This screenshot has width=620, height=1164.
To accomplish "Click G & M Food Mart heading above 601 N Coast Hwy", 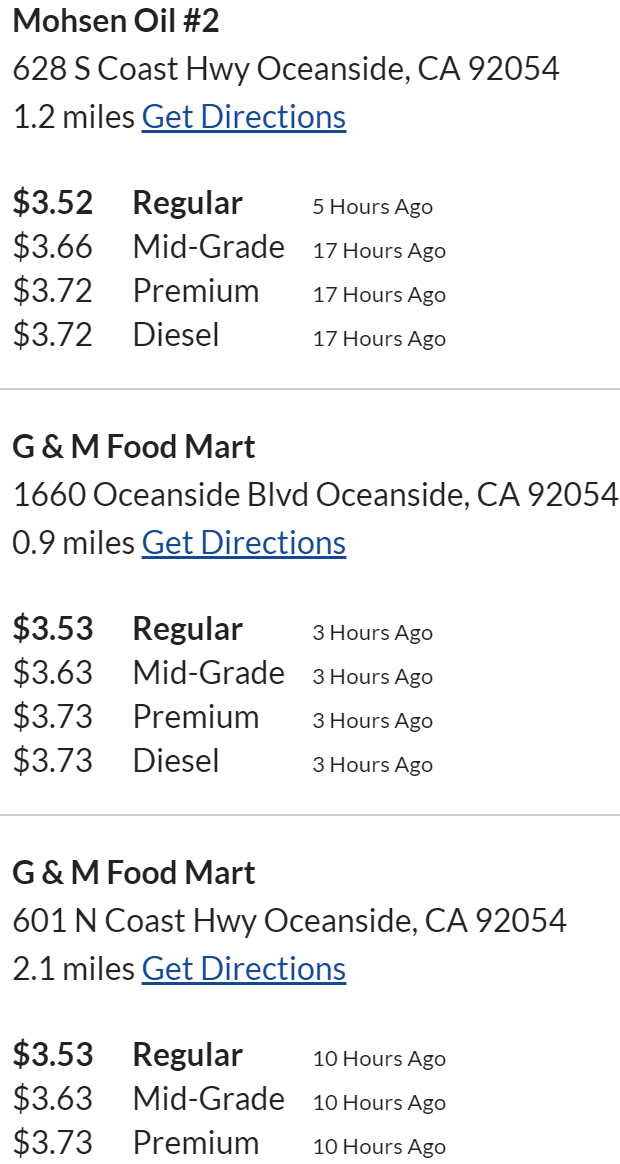I will click(x=134, y=872).
